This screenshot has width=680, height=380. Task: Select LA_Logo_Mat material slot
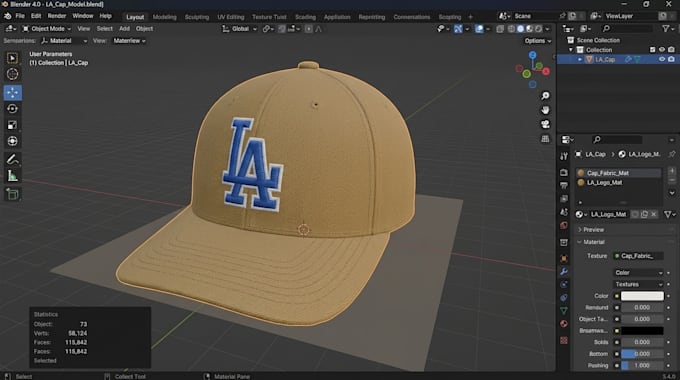click(x=618, y=183)
